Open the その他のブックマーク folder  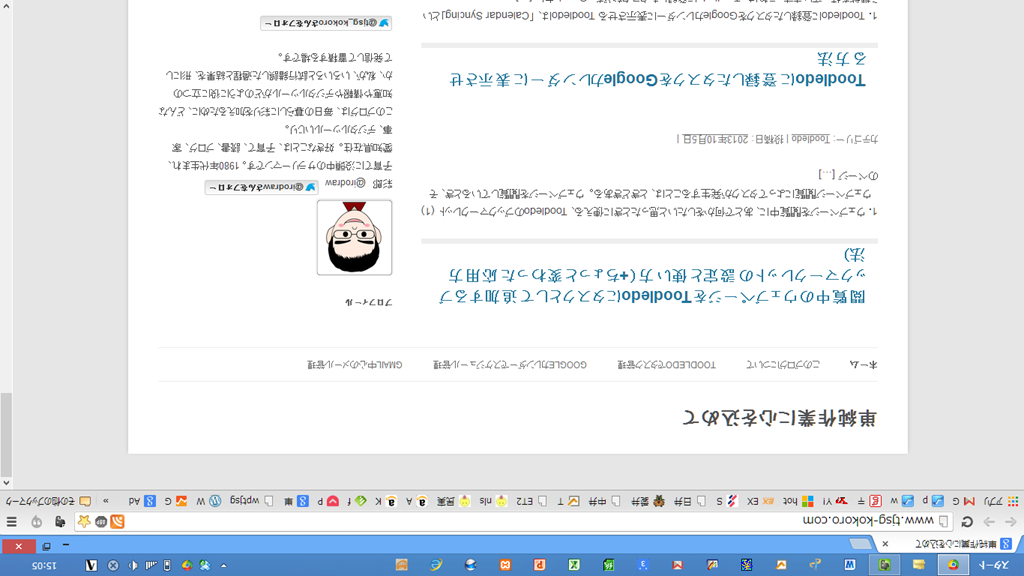[x=48, y=502]
